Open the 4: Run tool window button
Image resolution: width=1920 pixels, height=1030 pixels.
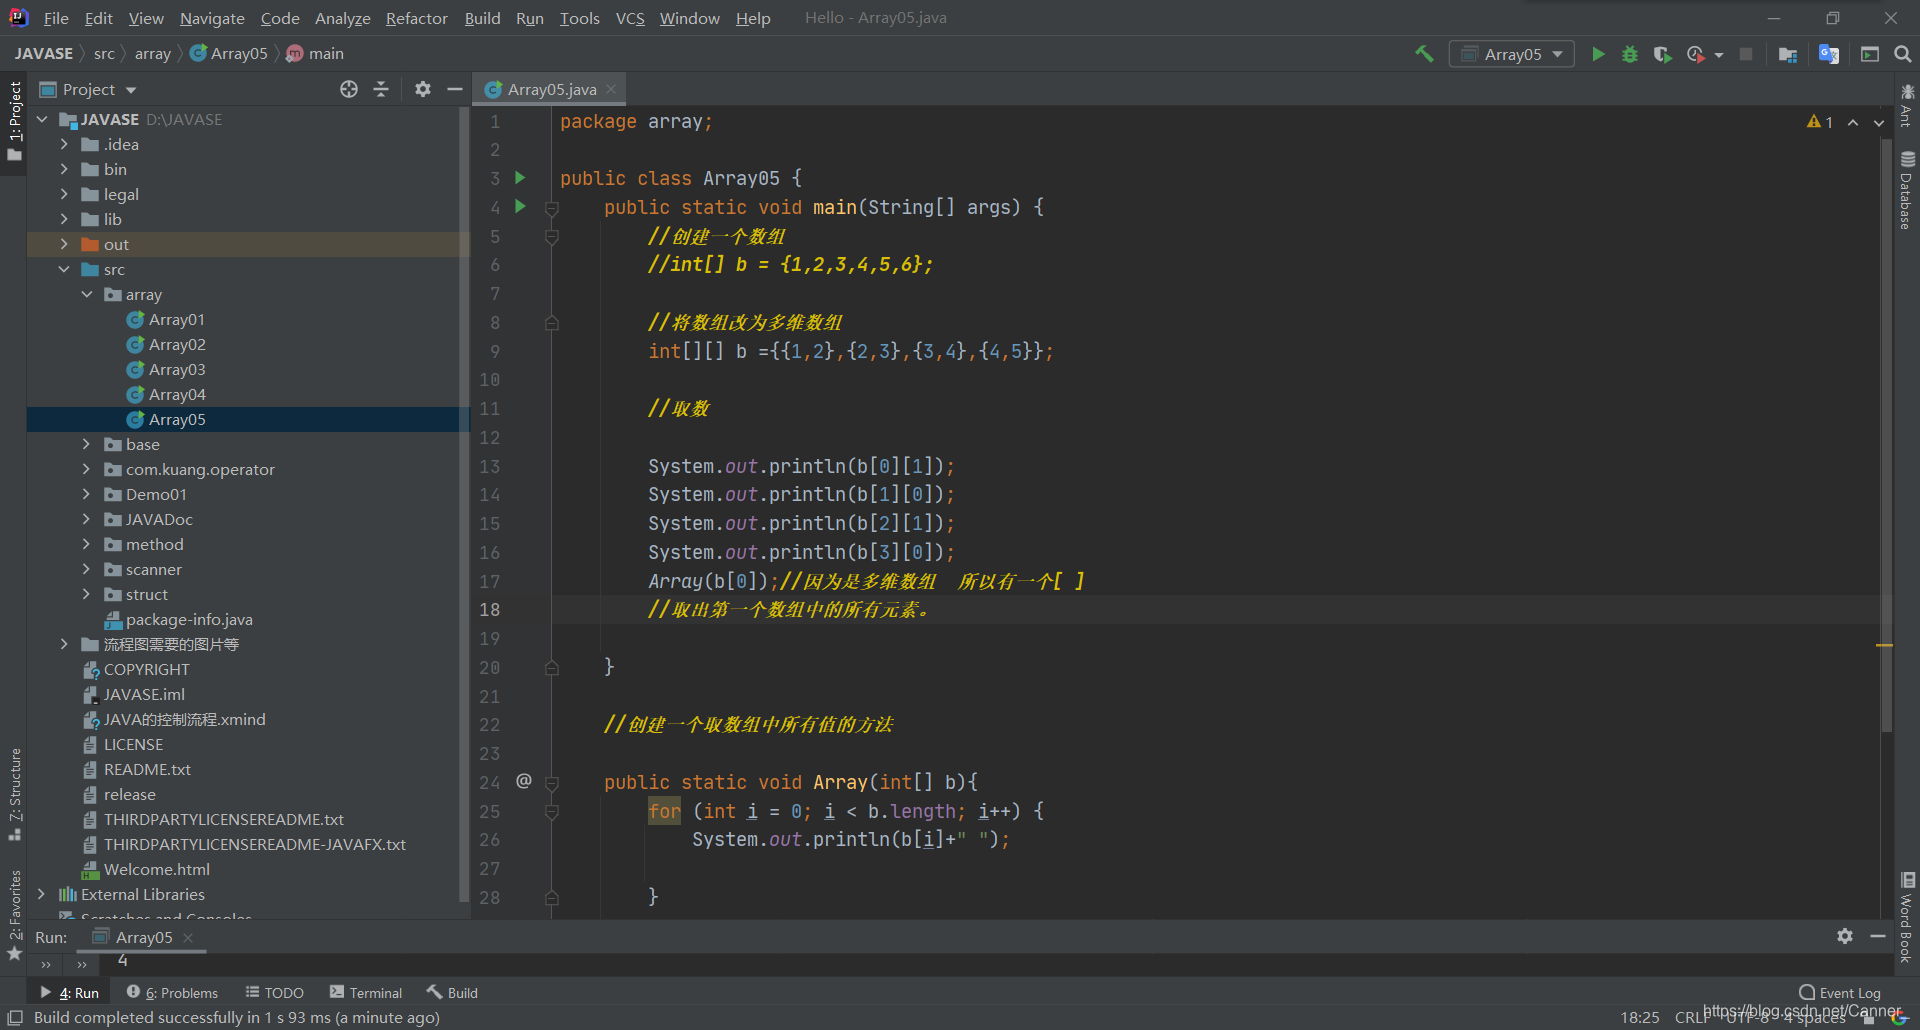tap(70, 992)
